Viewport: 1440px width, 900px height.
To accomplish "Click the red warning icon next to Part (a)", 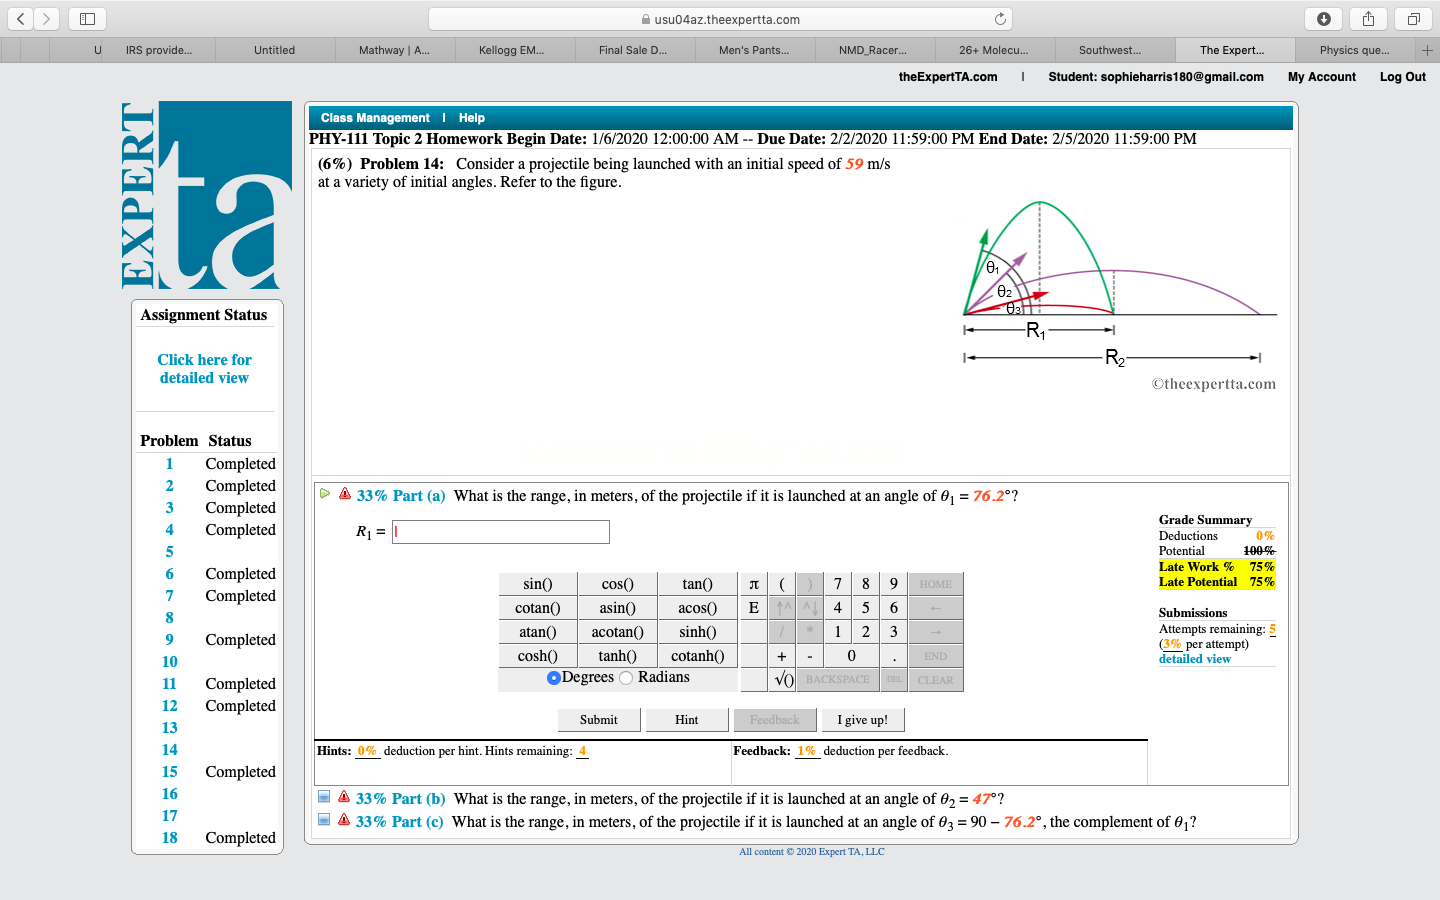I will pyautogui.click(x=344, y=494).
